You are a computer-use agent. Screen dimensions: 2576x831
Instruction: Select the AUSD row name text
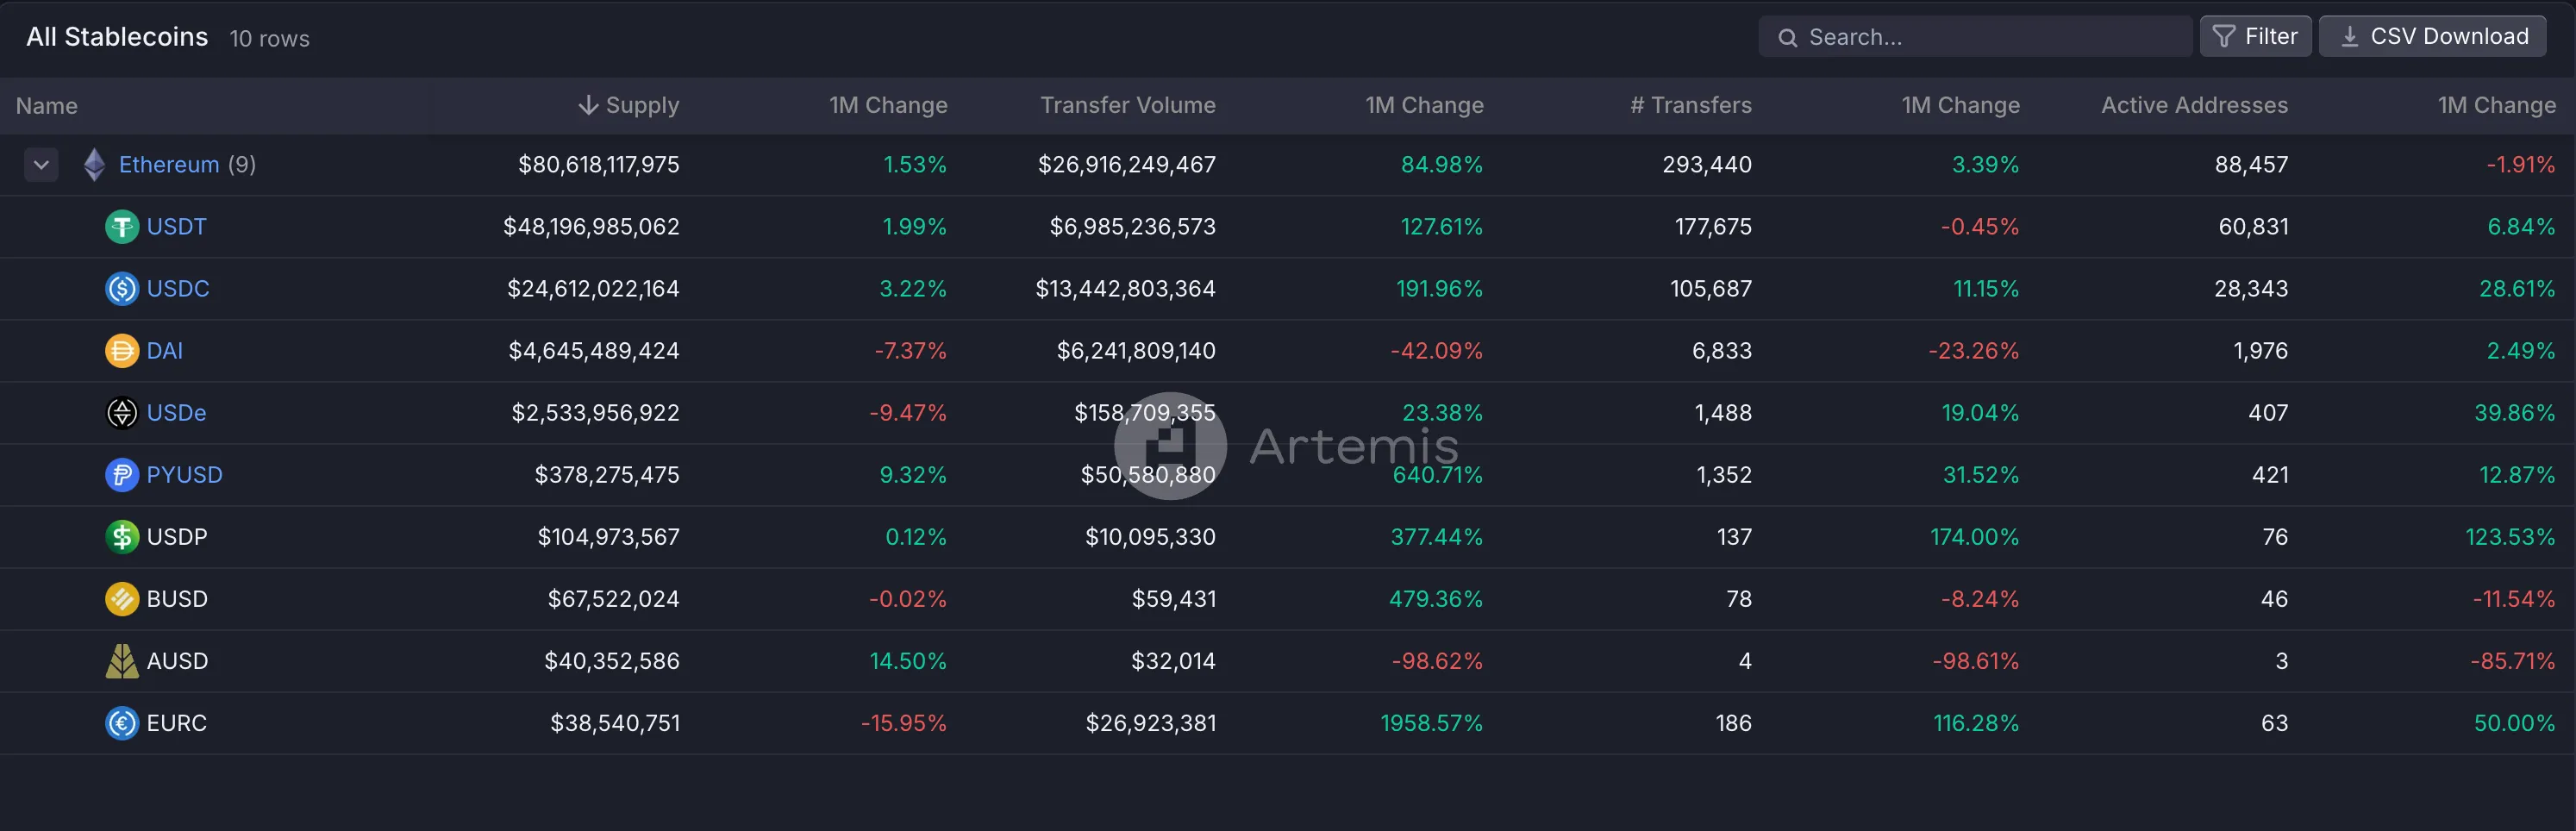click(x=177, y=661)
